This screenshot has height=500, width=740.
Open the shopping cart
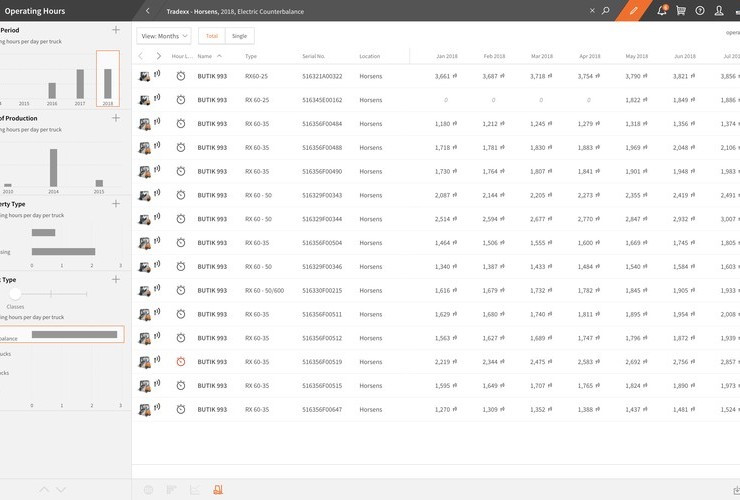coord(681,11)
